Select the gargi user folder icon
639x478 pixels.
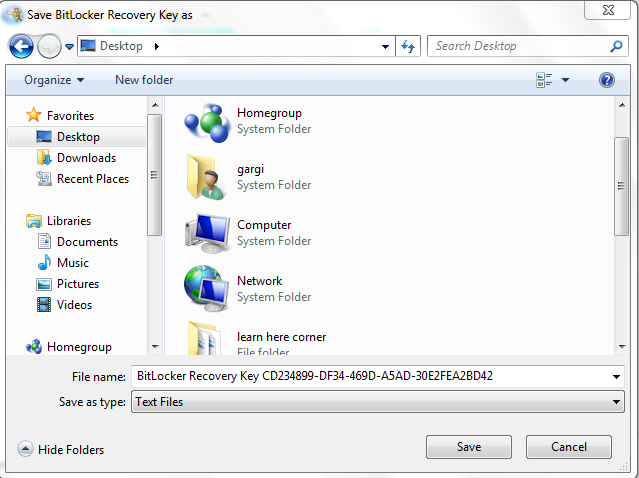pyautogui.click(x=206, y=178)
